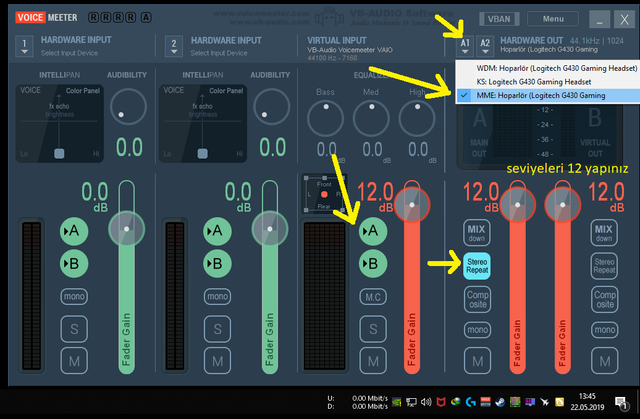This screenshot has width=640, height=419.
Task: Click Audibility knob of Hardware Input 1
Action: click(x=128, y=106)
